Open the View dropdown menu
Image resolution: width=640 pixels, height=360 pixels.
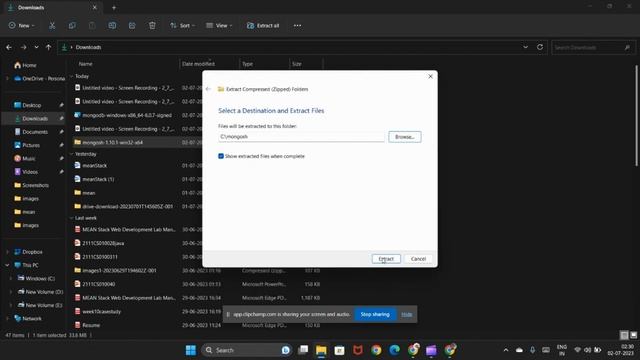[219, 25]
